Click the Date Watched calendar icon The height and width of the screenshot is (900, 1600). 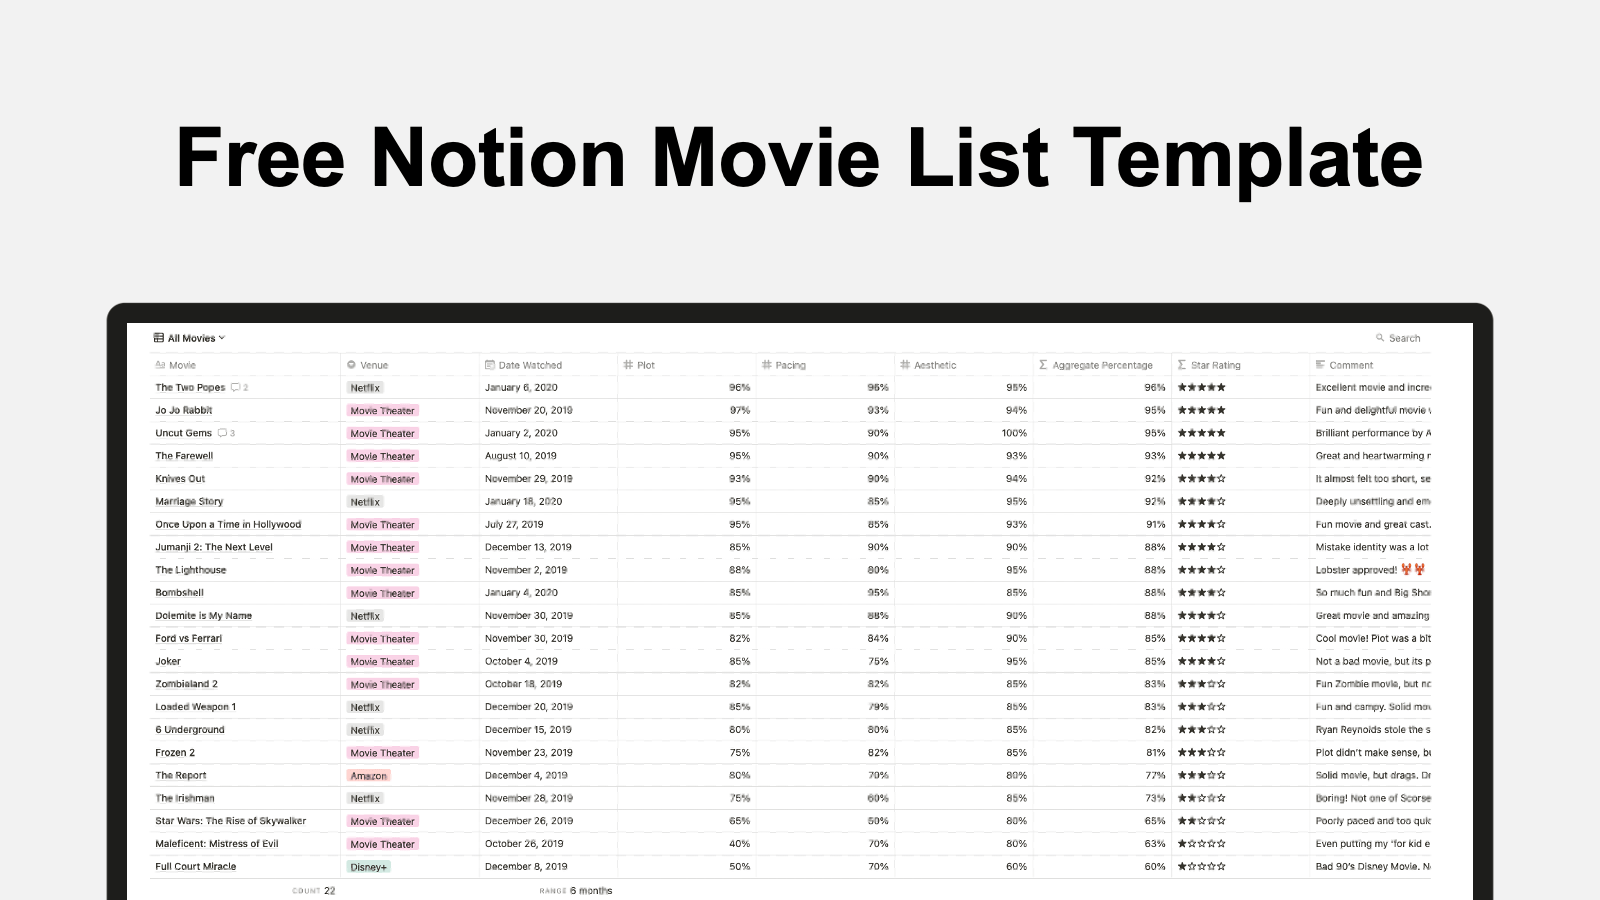490,365
